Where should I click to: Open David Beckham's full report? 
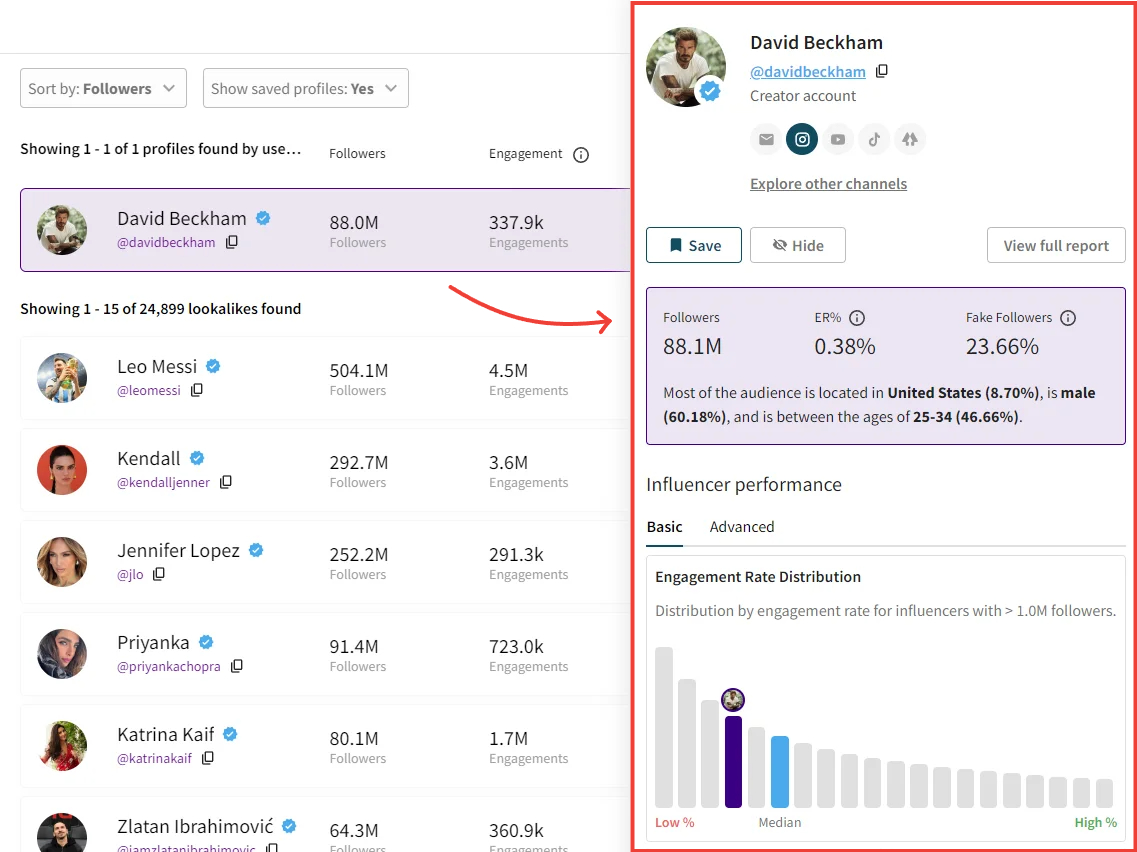(1056, 245)
